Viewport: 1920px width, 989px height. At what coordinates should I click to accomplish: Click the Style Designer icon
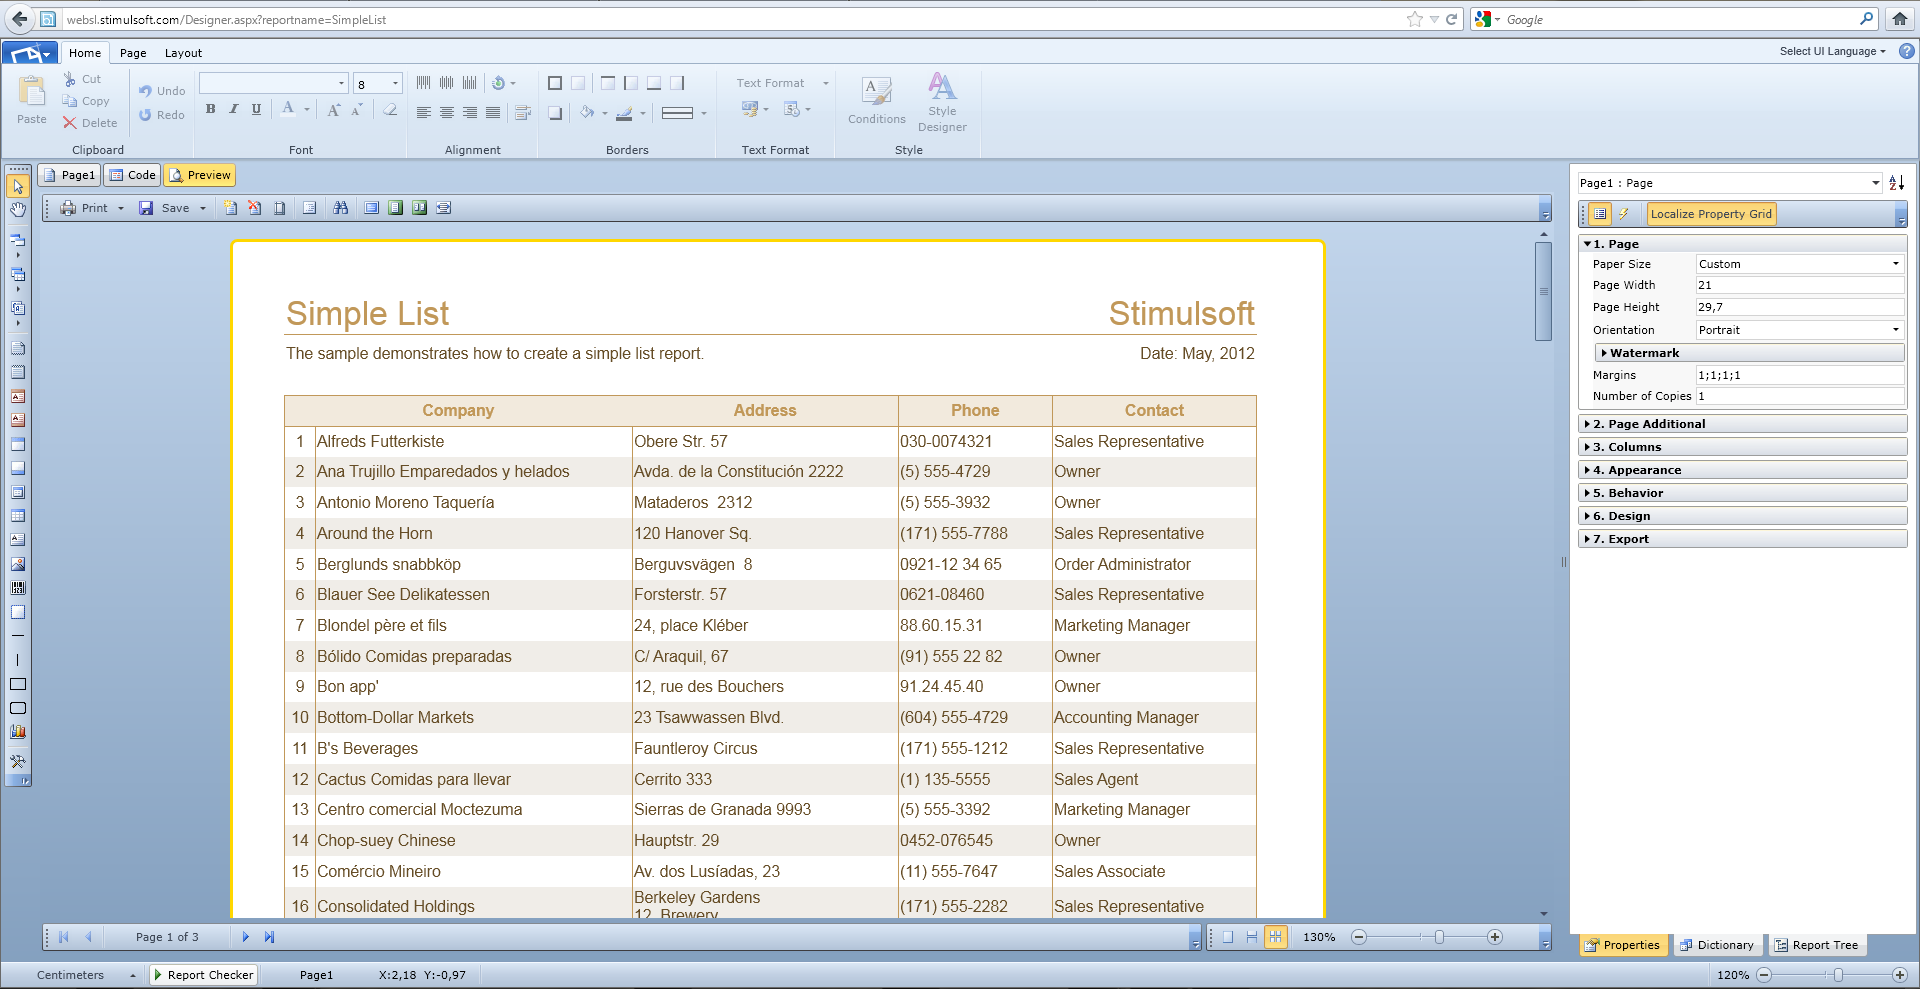941,88
